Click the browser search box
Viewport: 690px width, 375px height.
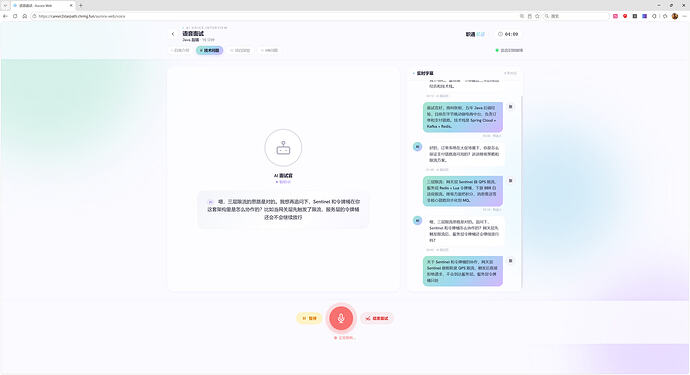pyautogui.click(x=576, y=16)
